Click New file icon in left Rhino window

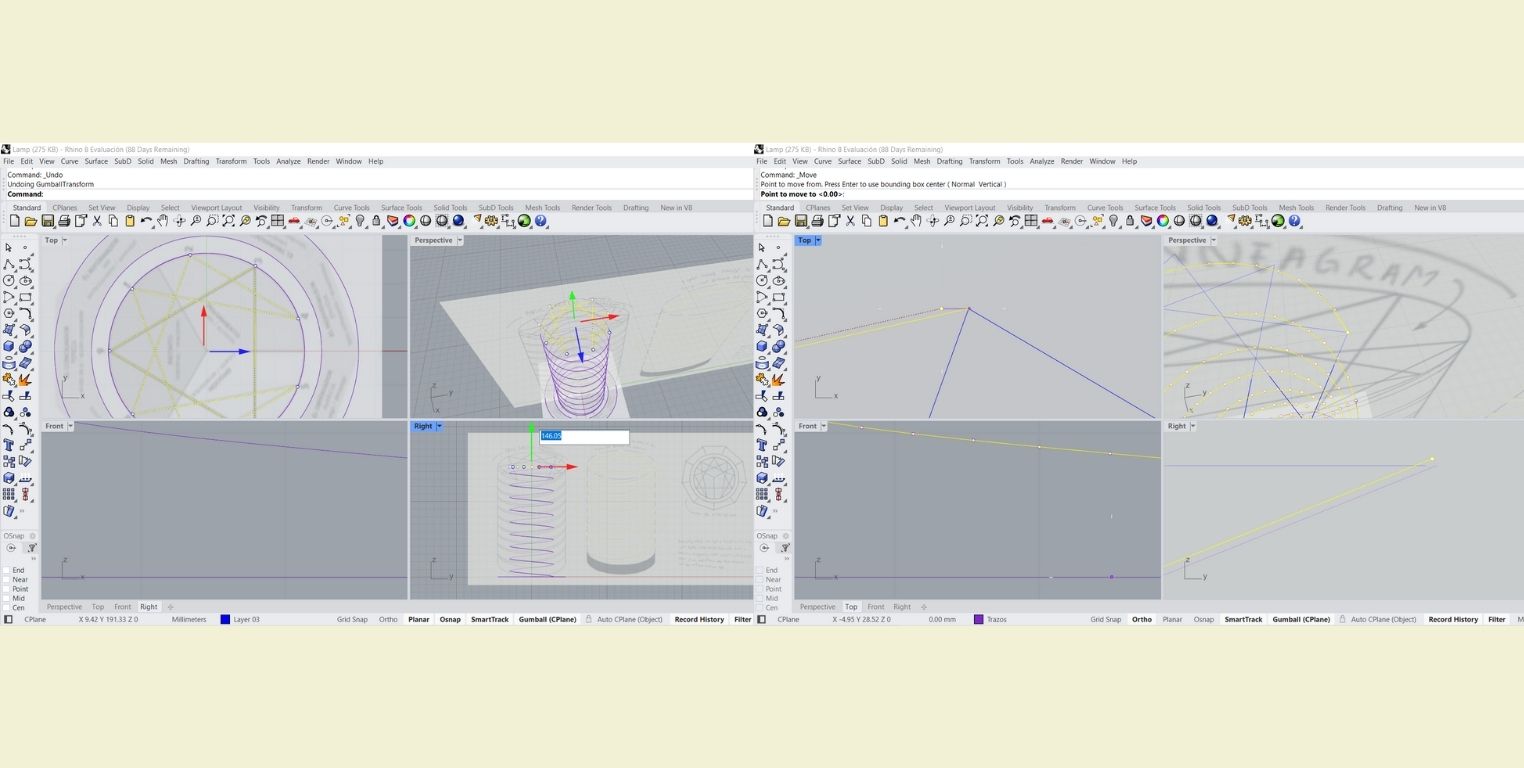coord(14,221)
